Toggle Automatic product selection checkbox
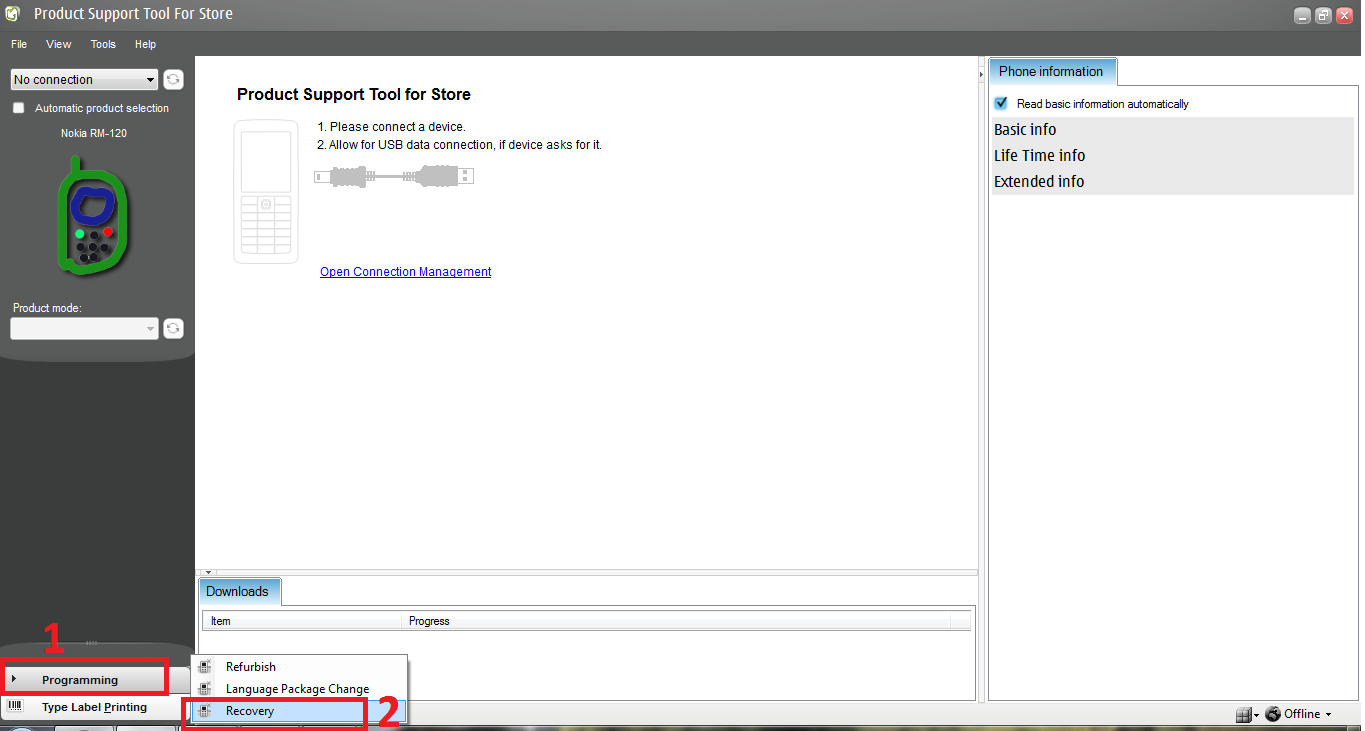 (x=18, y=108)
